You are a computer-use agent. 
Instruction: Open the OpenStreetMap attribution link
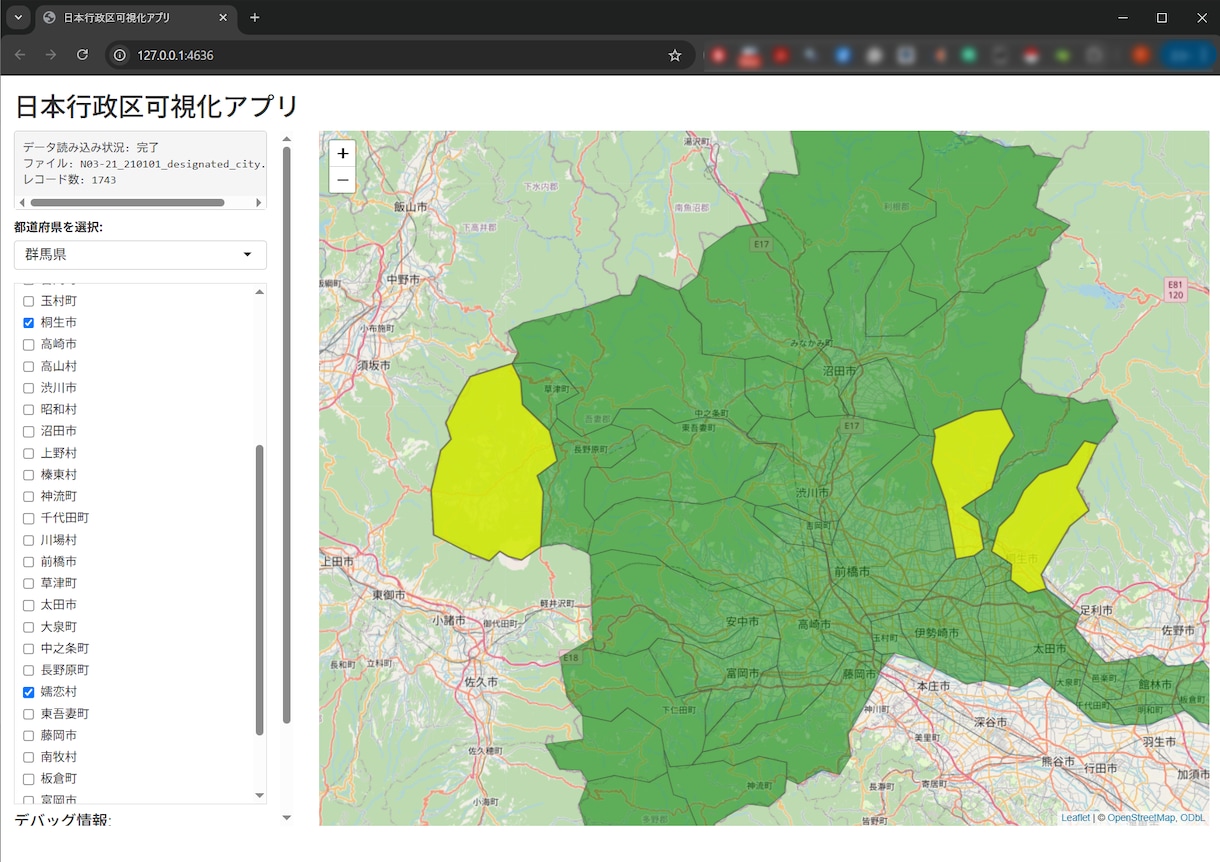(x=1141, y=818)
